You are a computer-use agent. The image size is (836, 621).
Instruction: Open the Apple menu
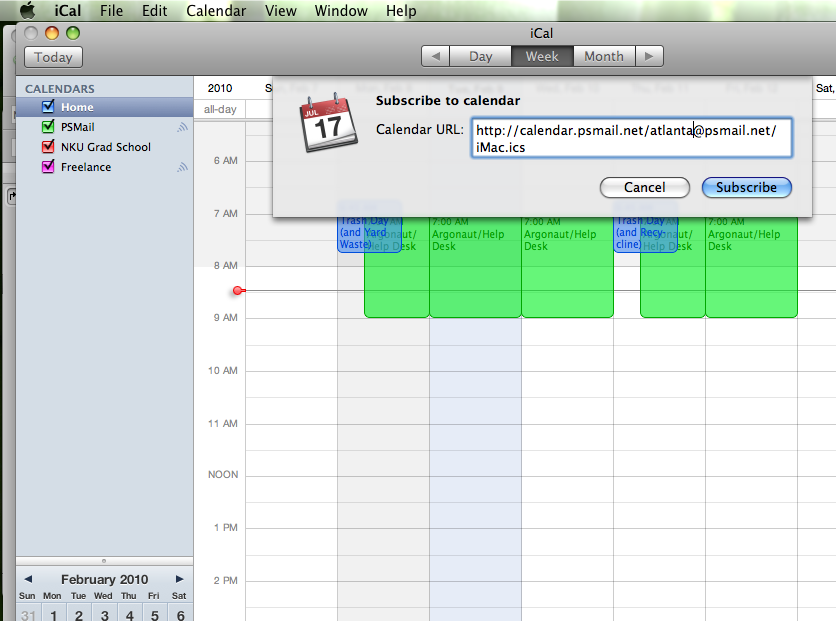click(x=28, y=10)
